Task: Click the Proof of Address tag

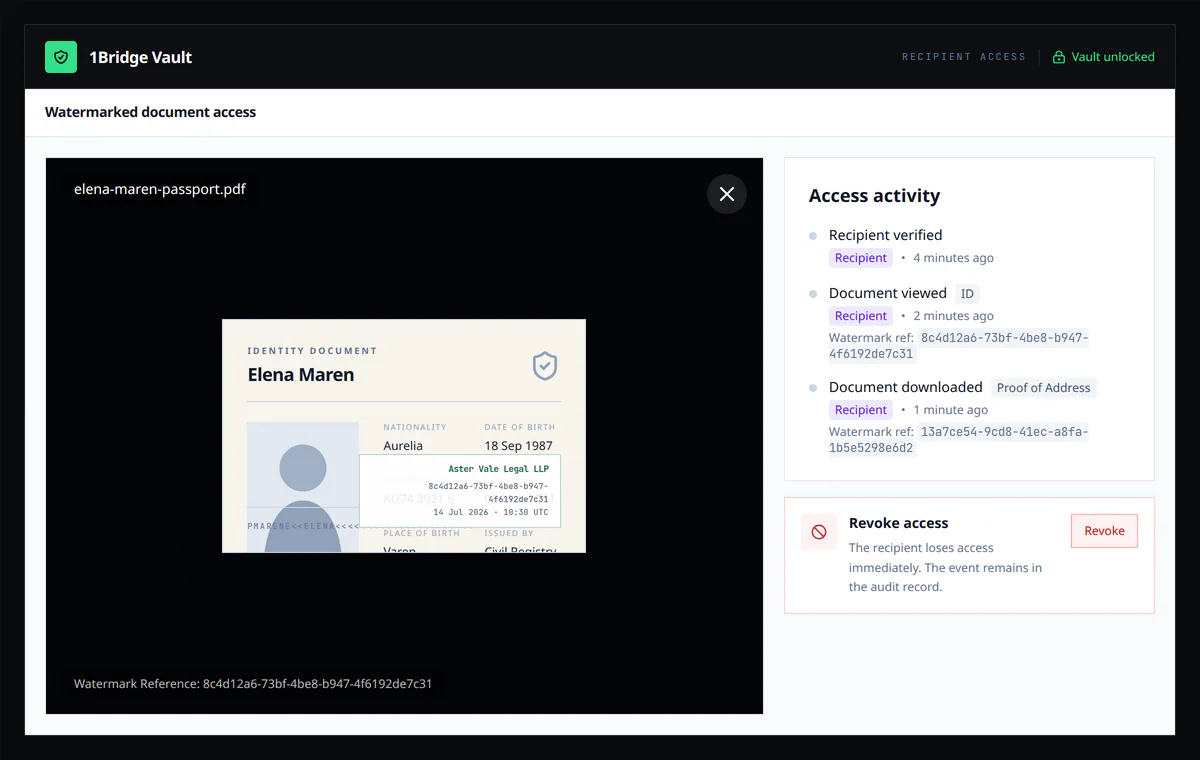Action: [1044, 387]
